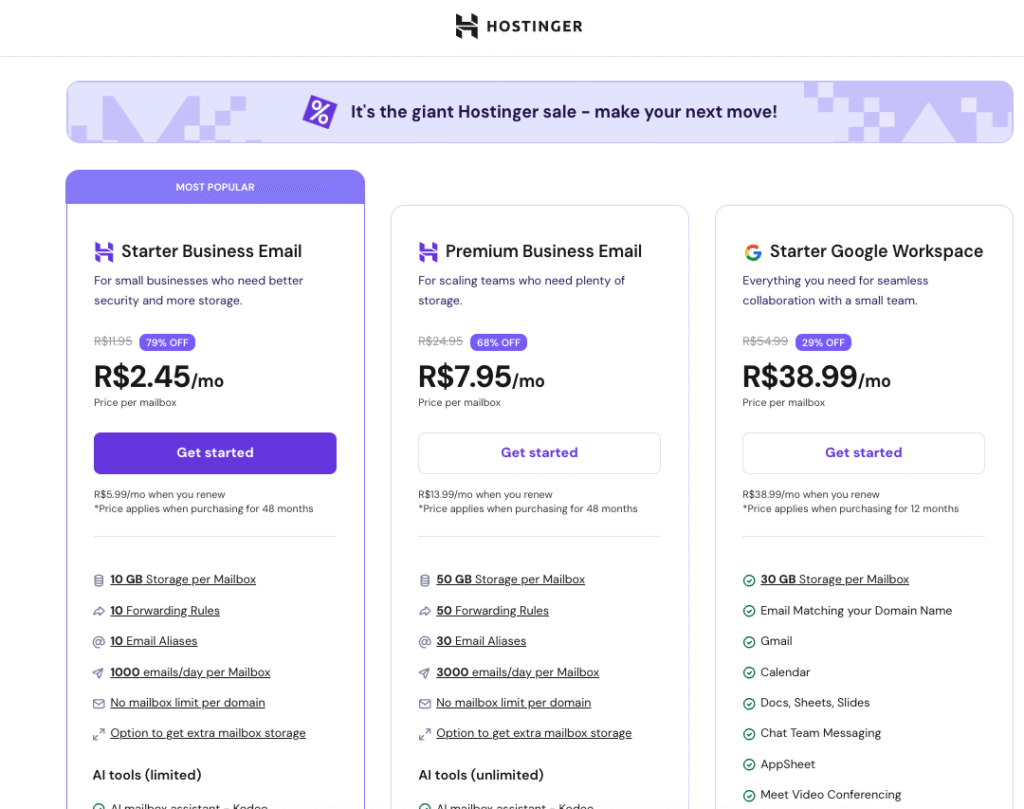Open Premium plan's No mailbox limit link
1024x809 pixels.
point(513,703)
